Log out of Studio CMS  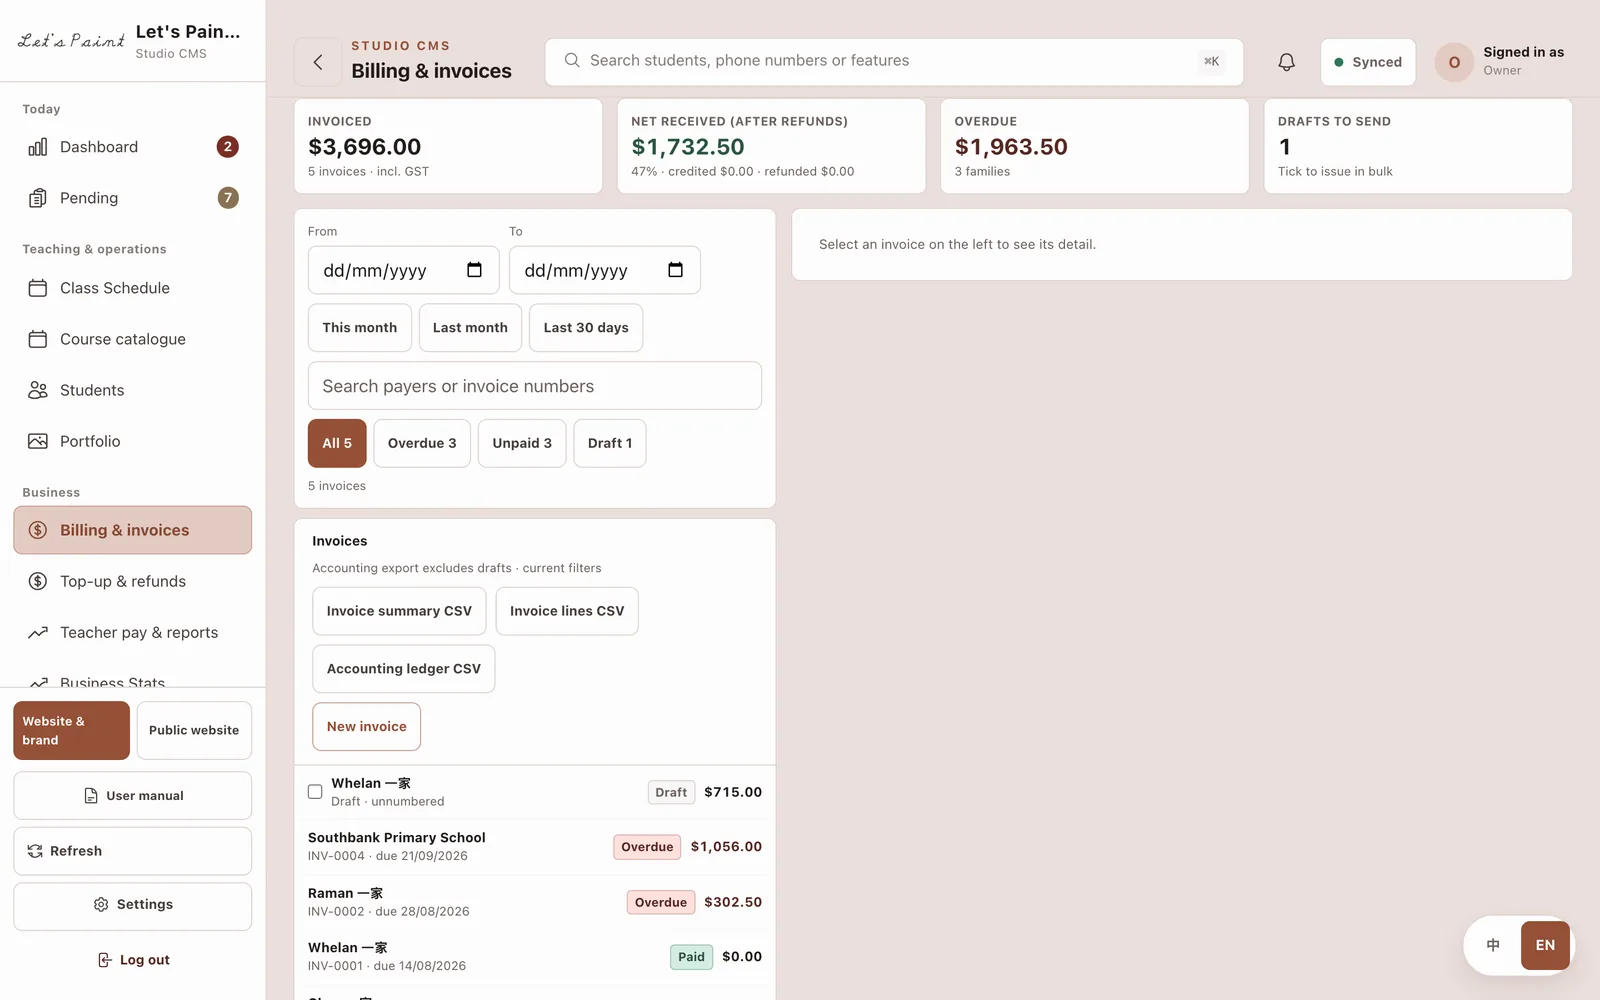[133, 960]
